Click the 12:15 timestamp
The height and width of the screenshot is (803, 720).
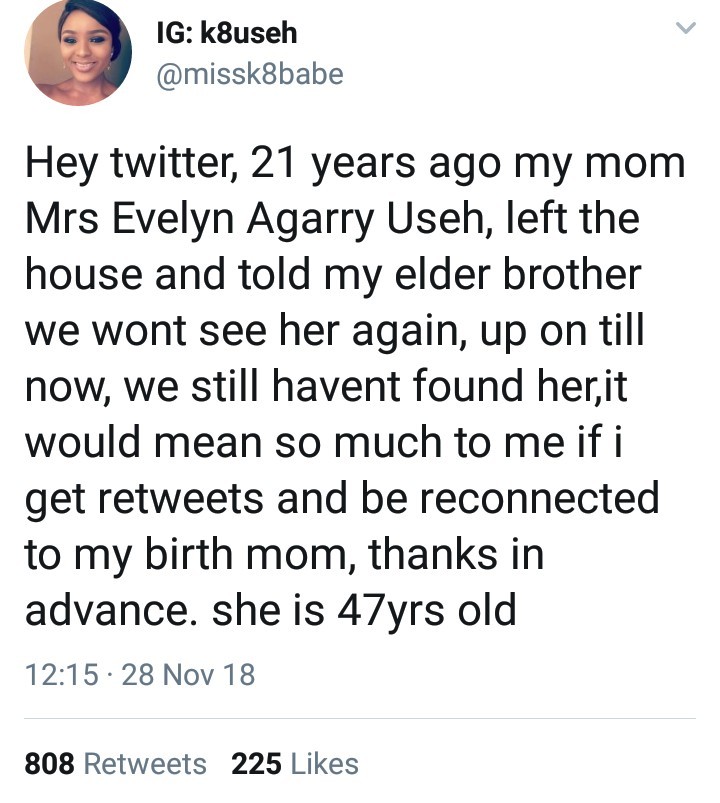click(x=60, y=675)
